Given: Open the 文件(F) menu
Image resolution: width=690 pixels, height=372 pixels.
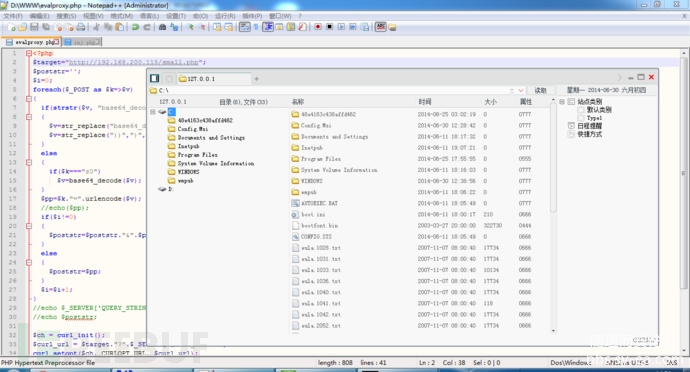Looking at the screenshot, I should point(13,16).
